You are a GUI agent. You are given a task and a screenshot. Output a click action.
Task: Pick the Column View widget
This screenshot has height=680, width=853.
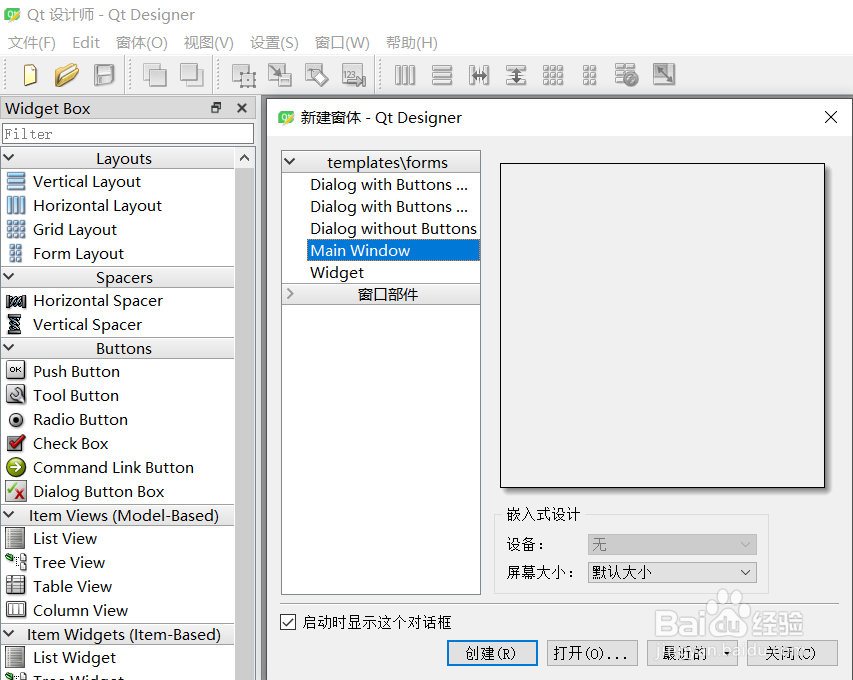67,610
